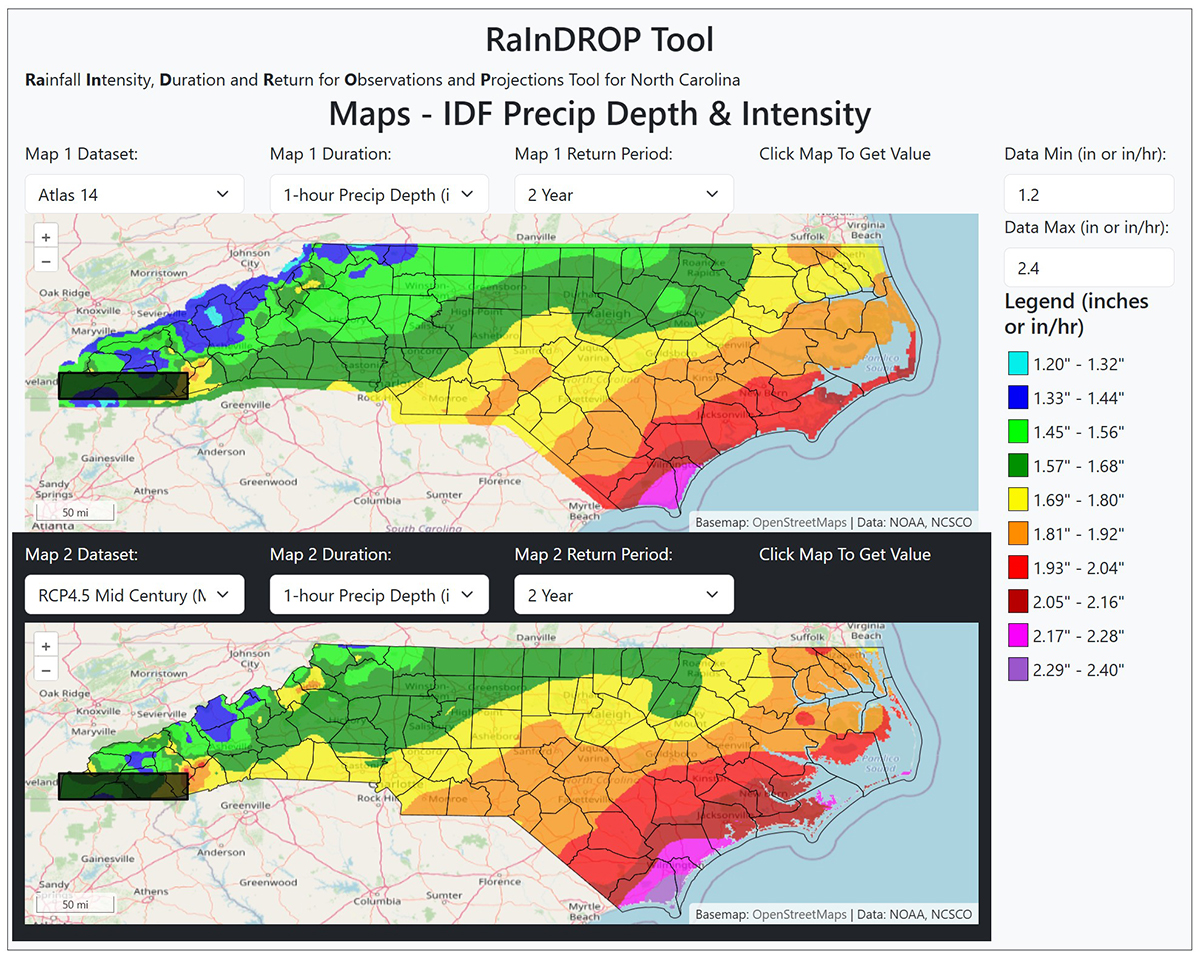Select the Data Max value field
Viewport: 1200px width, 954px height.
pyautogui.click(x=1088, y=267)
